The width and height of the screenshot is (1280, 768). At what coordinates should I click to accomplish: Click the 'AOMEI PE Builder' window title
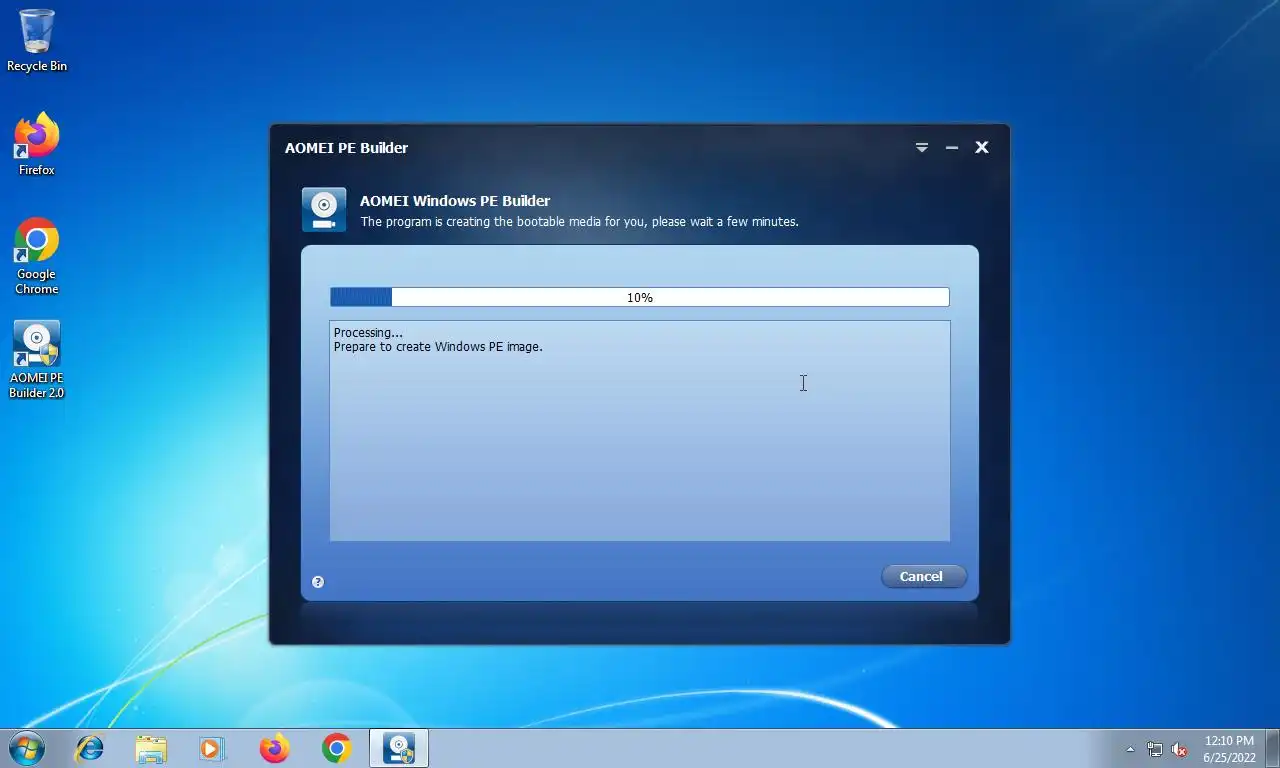pyautogui.click(x=346, y=148)
